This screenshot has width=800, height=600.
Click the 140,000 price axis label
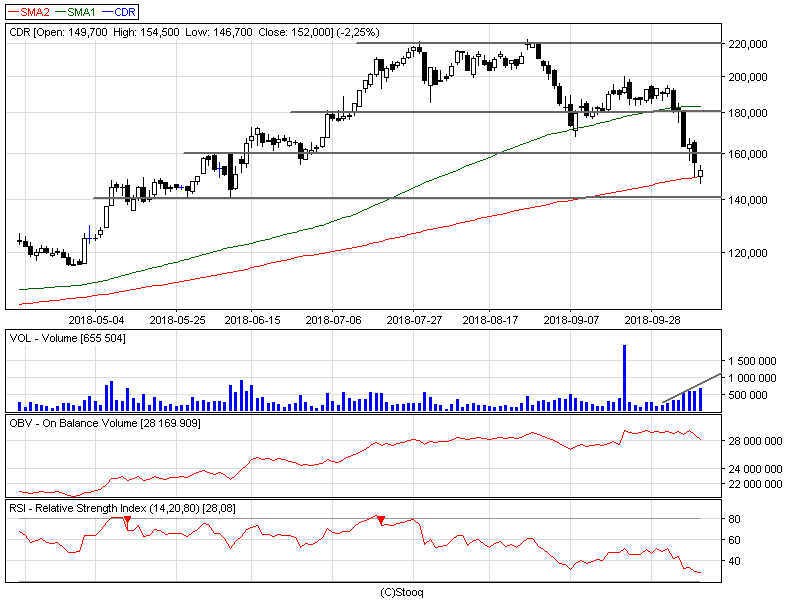(747, 200)
